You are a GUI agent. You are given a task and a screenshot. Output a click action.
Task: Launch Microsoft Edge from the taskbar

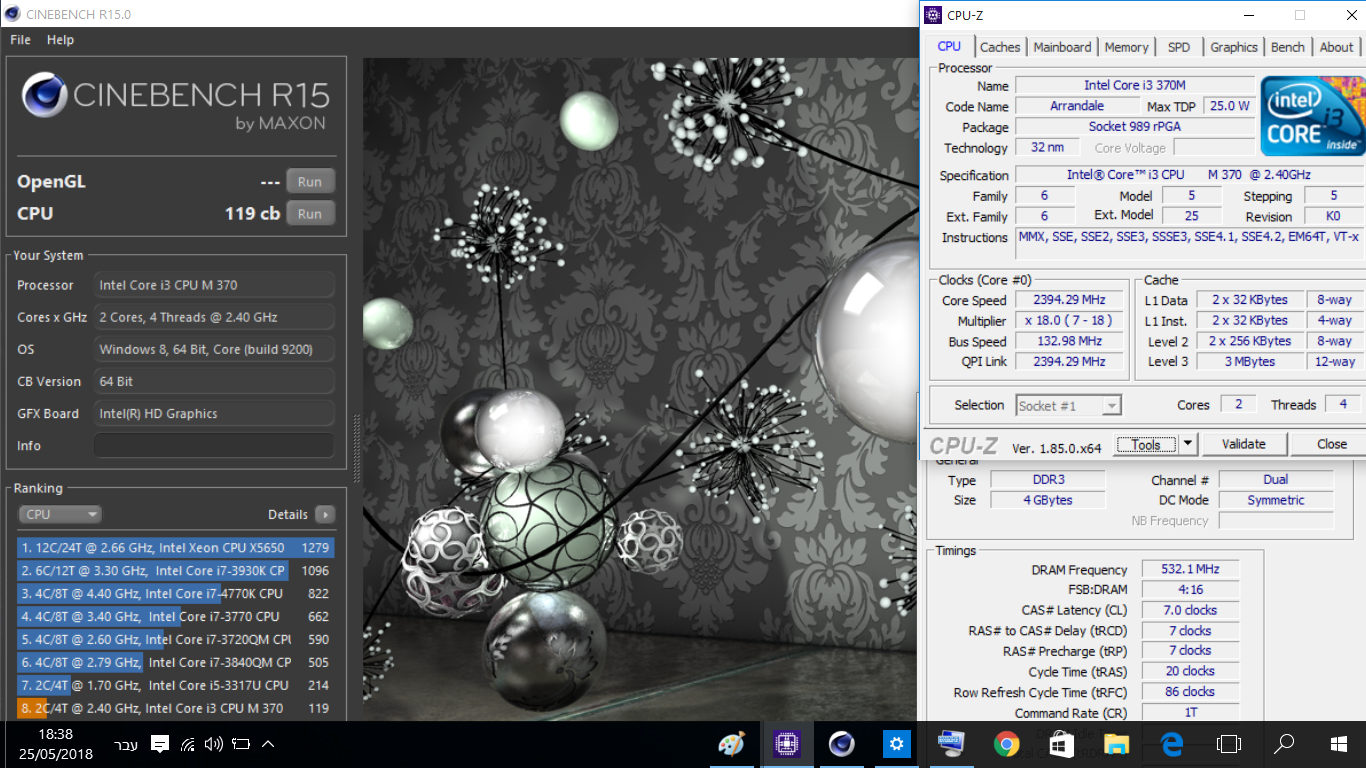[1171, 744]
